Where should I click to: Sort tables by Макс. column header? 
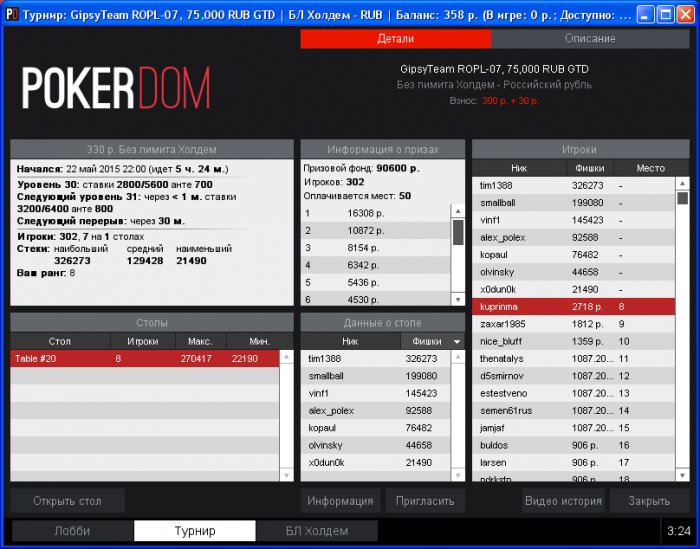pyautogui.click(x=200, y=341)
